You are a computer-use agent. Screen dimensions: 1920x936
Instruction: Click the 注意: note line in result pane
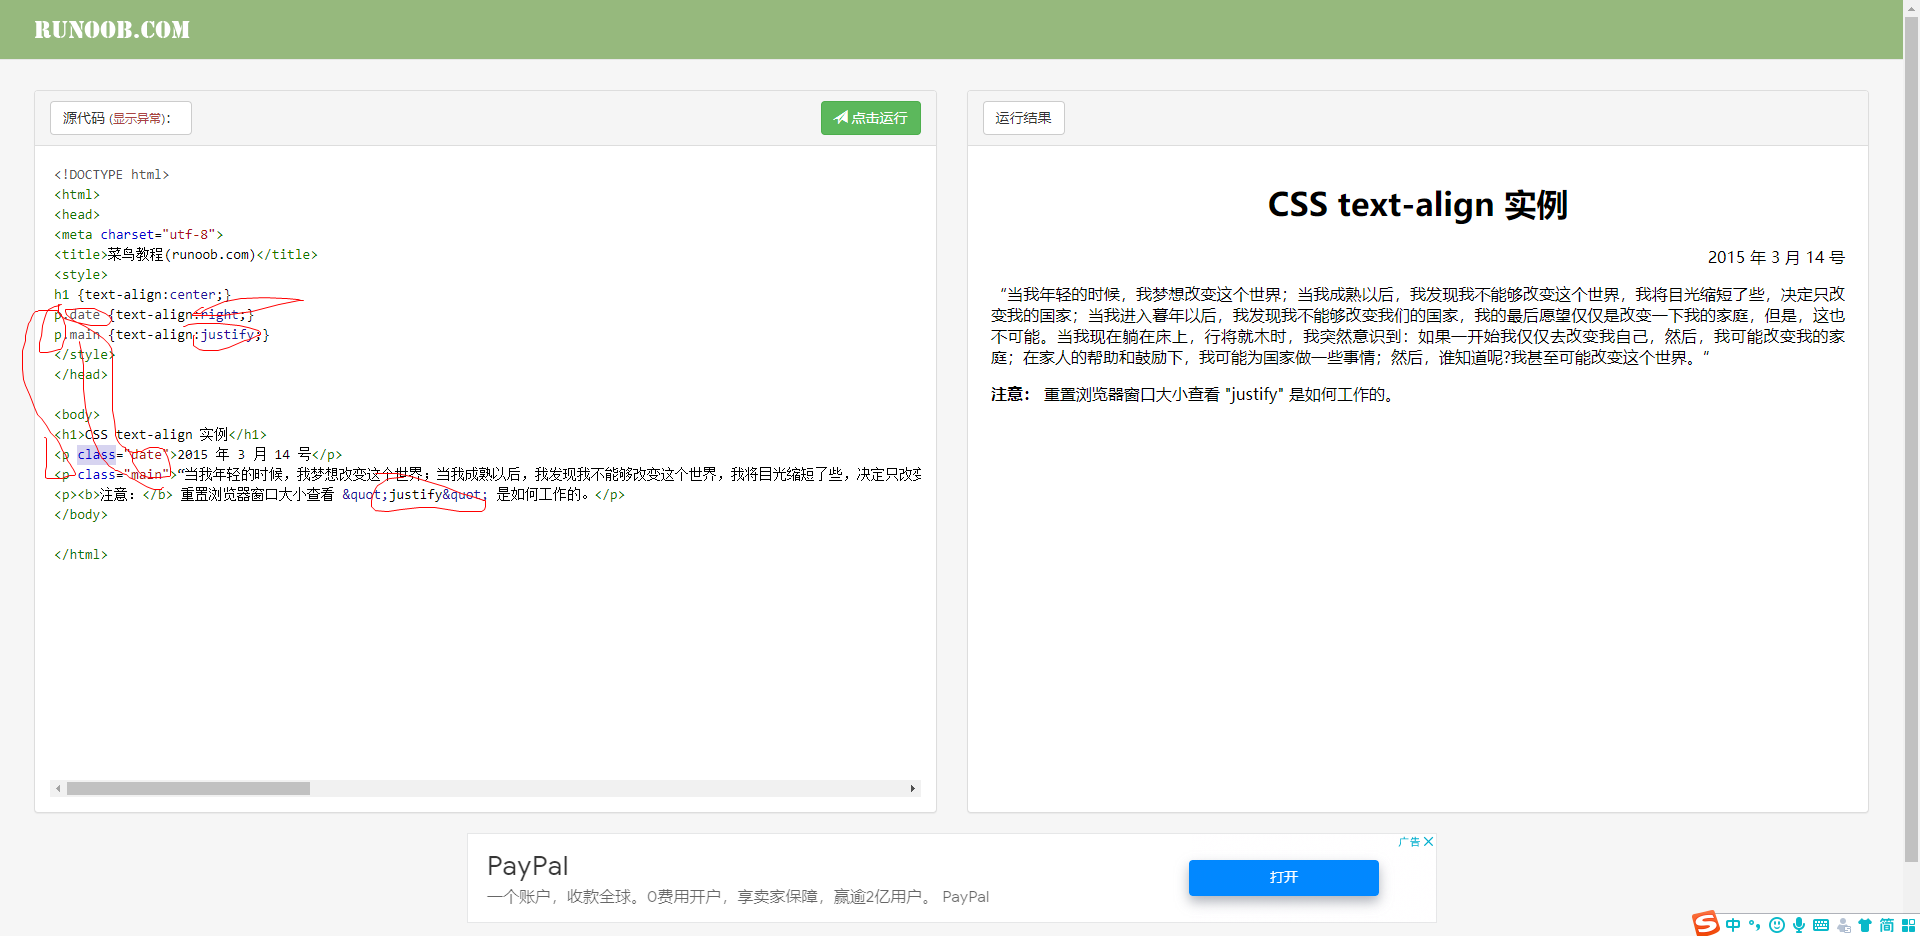click(x=1196, y=395)
